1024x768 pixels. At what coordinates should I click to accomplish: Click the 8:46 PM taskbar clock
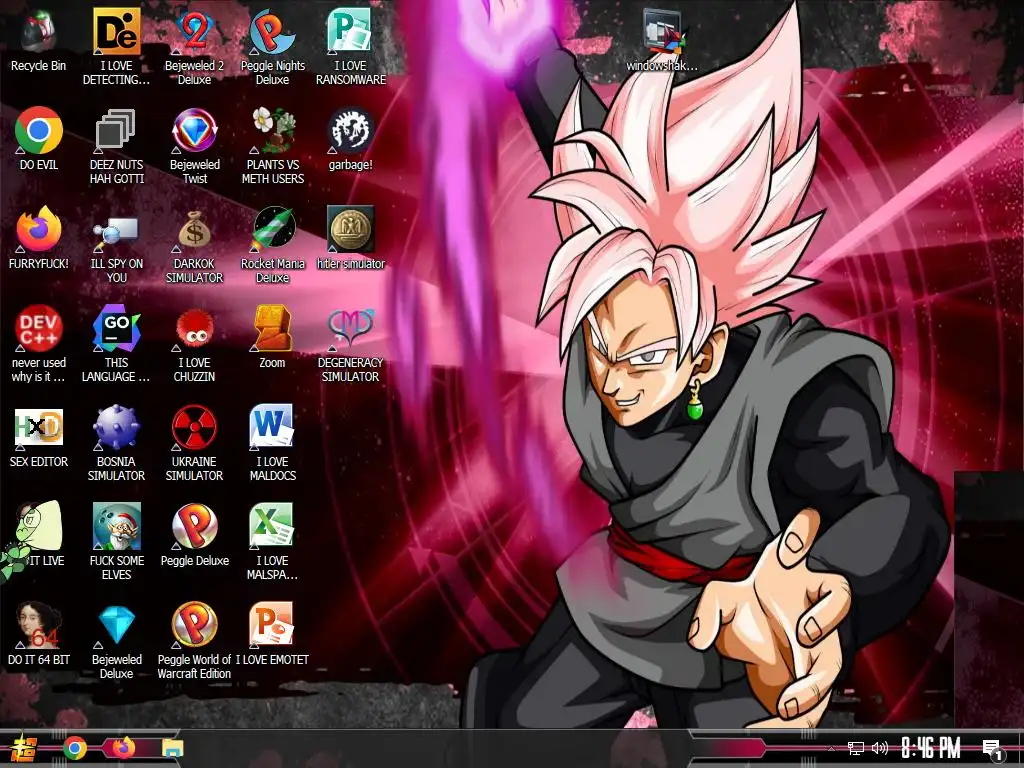(x=931, y=748)
